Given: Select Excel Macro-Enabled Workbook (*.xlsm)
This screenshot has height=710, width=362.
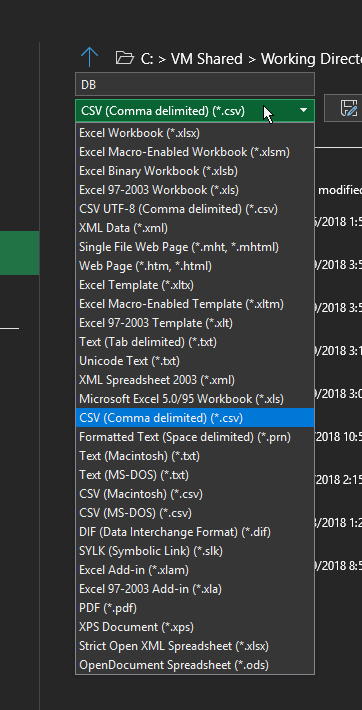Looking at the screenshot, I should click(195, 152).
